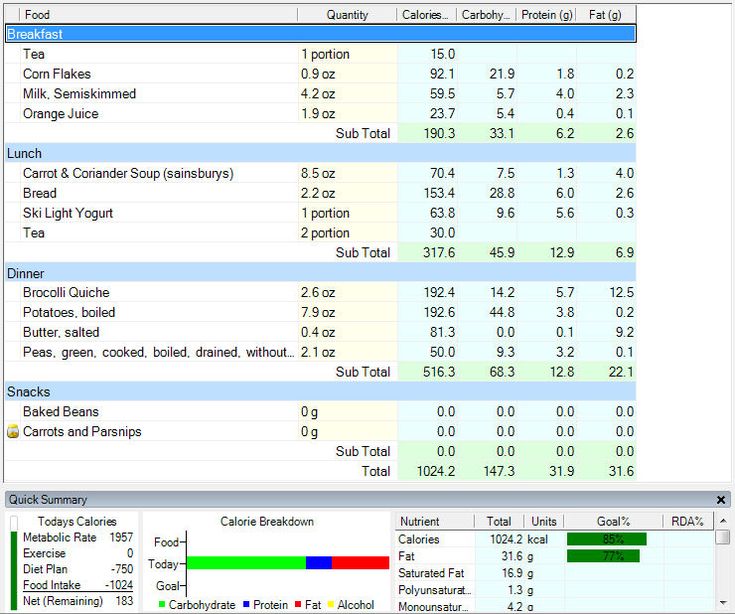This screenshot has width=735, height=614.
Task: Select the Saturated Fat nutrient row
Action: [x=555, y=573]
